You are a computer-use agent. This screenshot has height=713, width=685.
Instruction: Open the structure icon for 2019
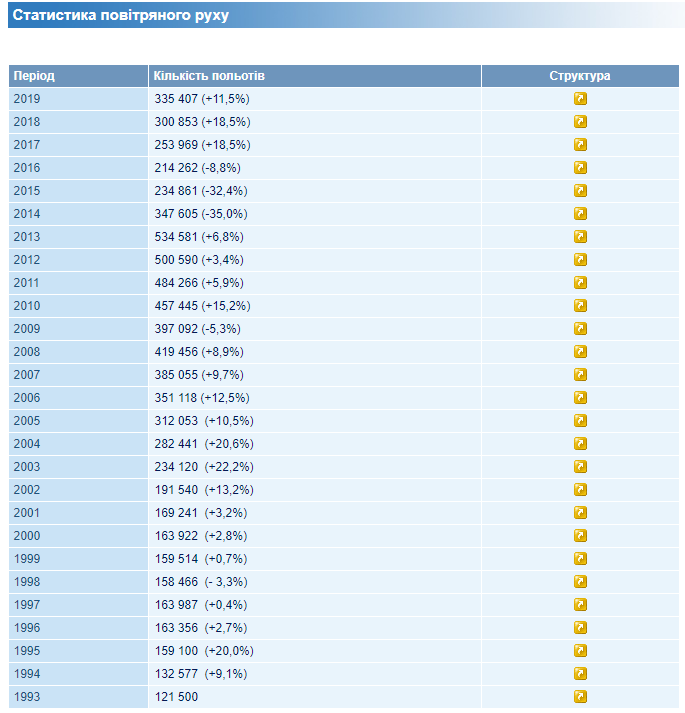580,99
